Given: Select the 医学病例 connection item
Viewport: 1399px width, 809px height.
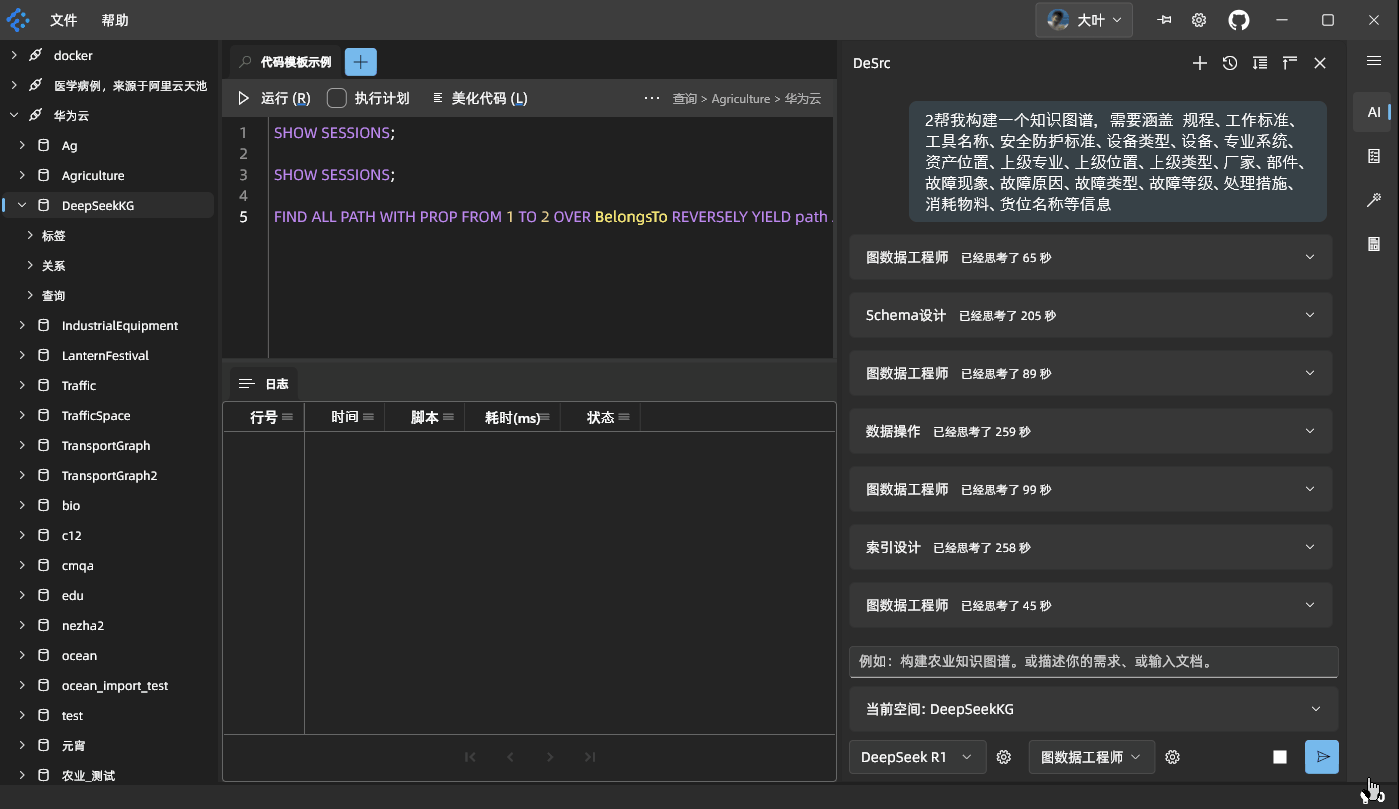Looking at the screenshot, I should pyautogui.click(x=130, y=85).
